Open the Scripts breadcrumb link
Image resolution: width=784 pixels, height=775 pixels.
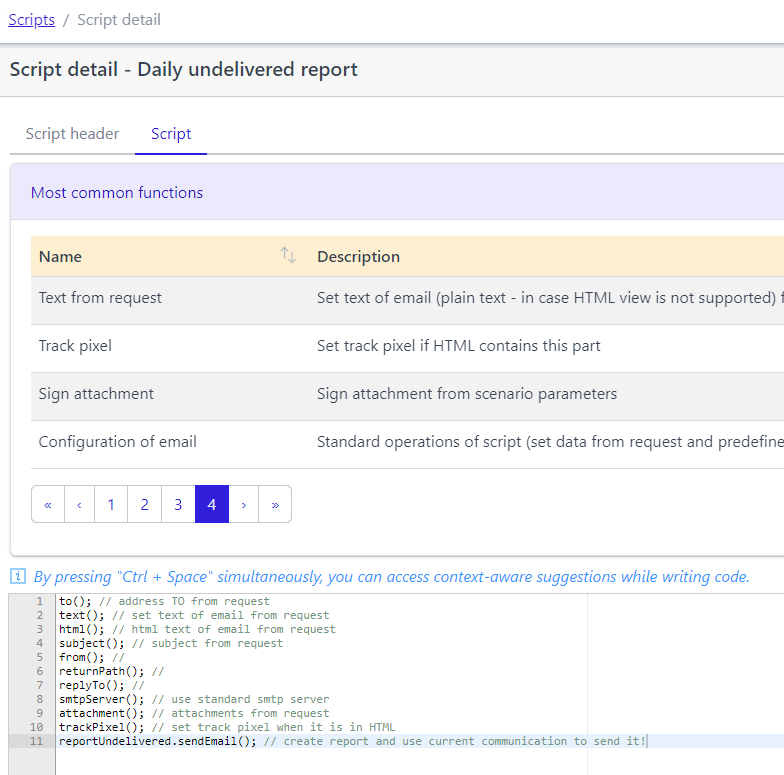tap(32, 20)
